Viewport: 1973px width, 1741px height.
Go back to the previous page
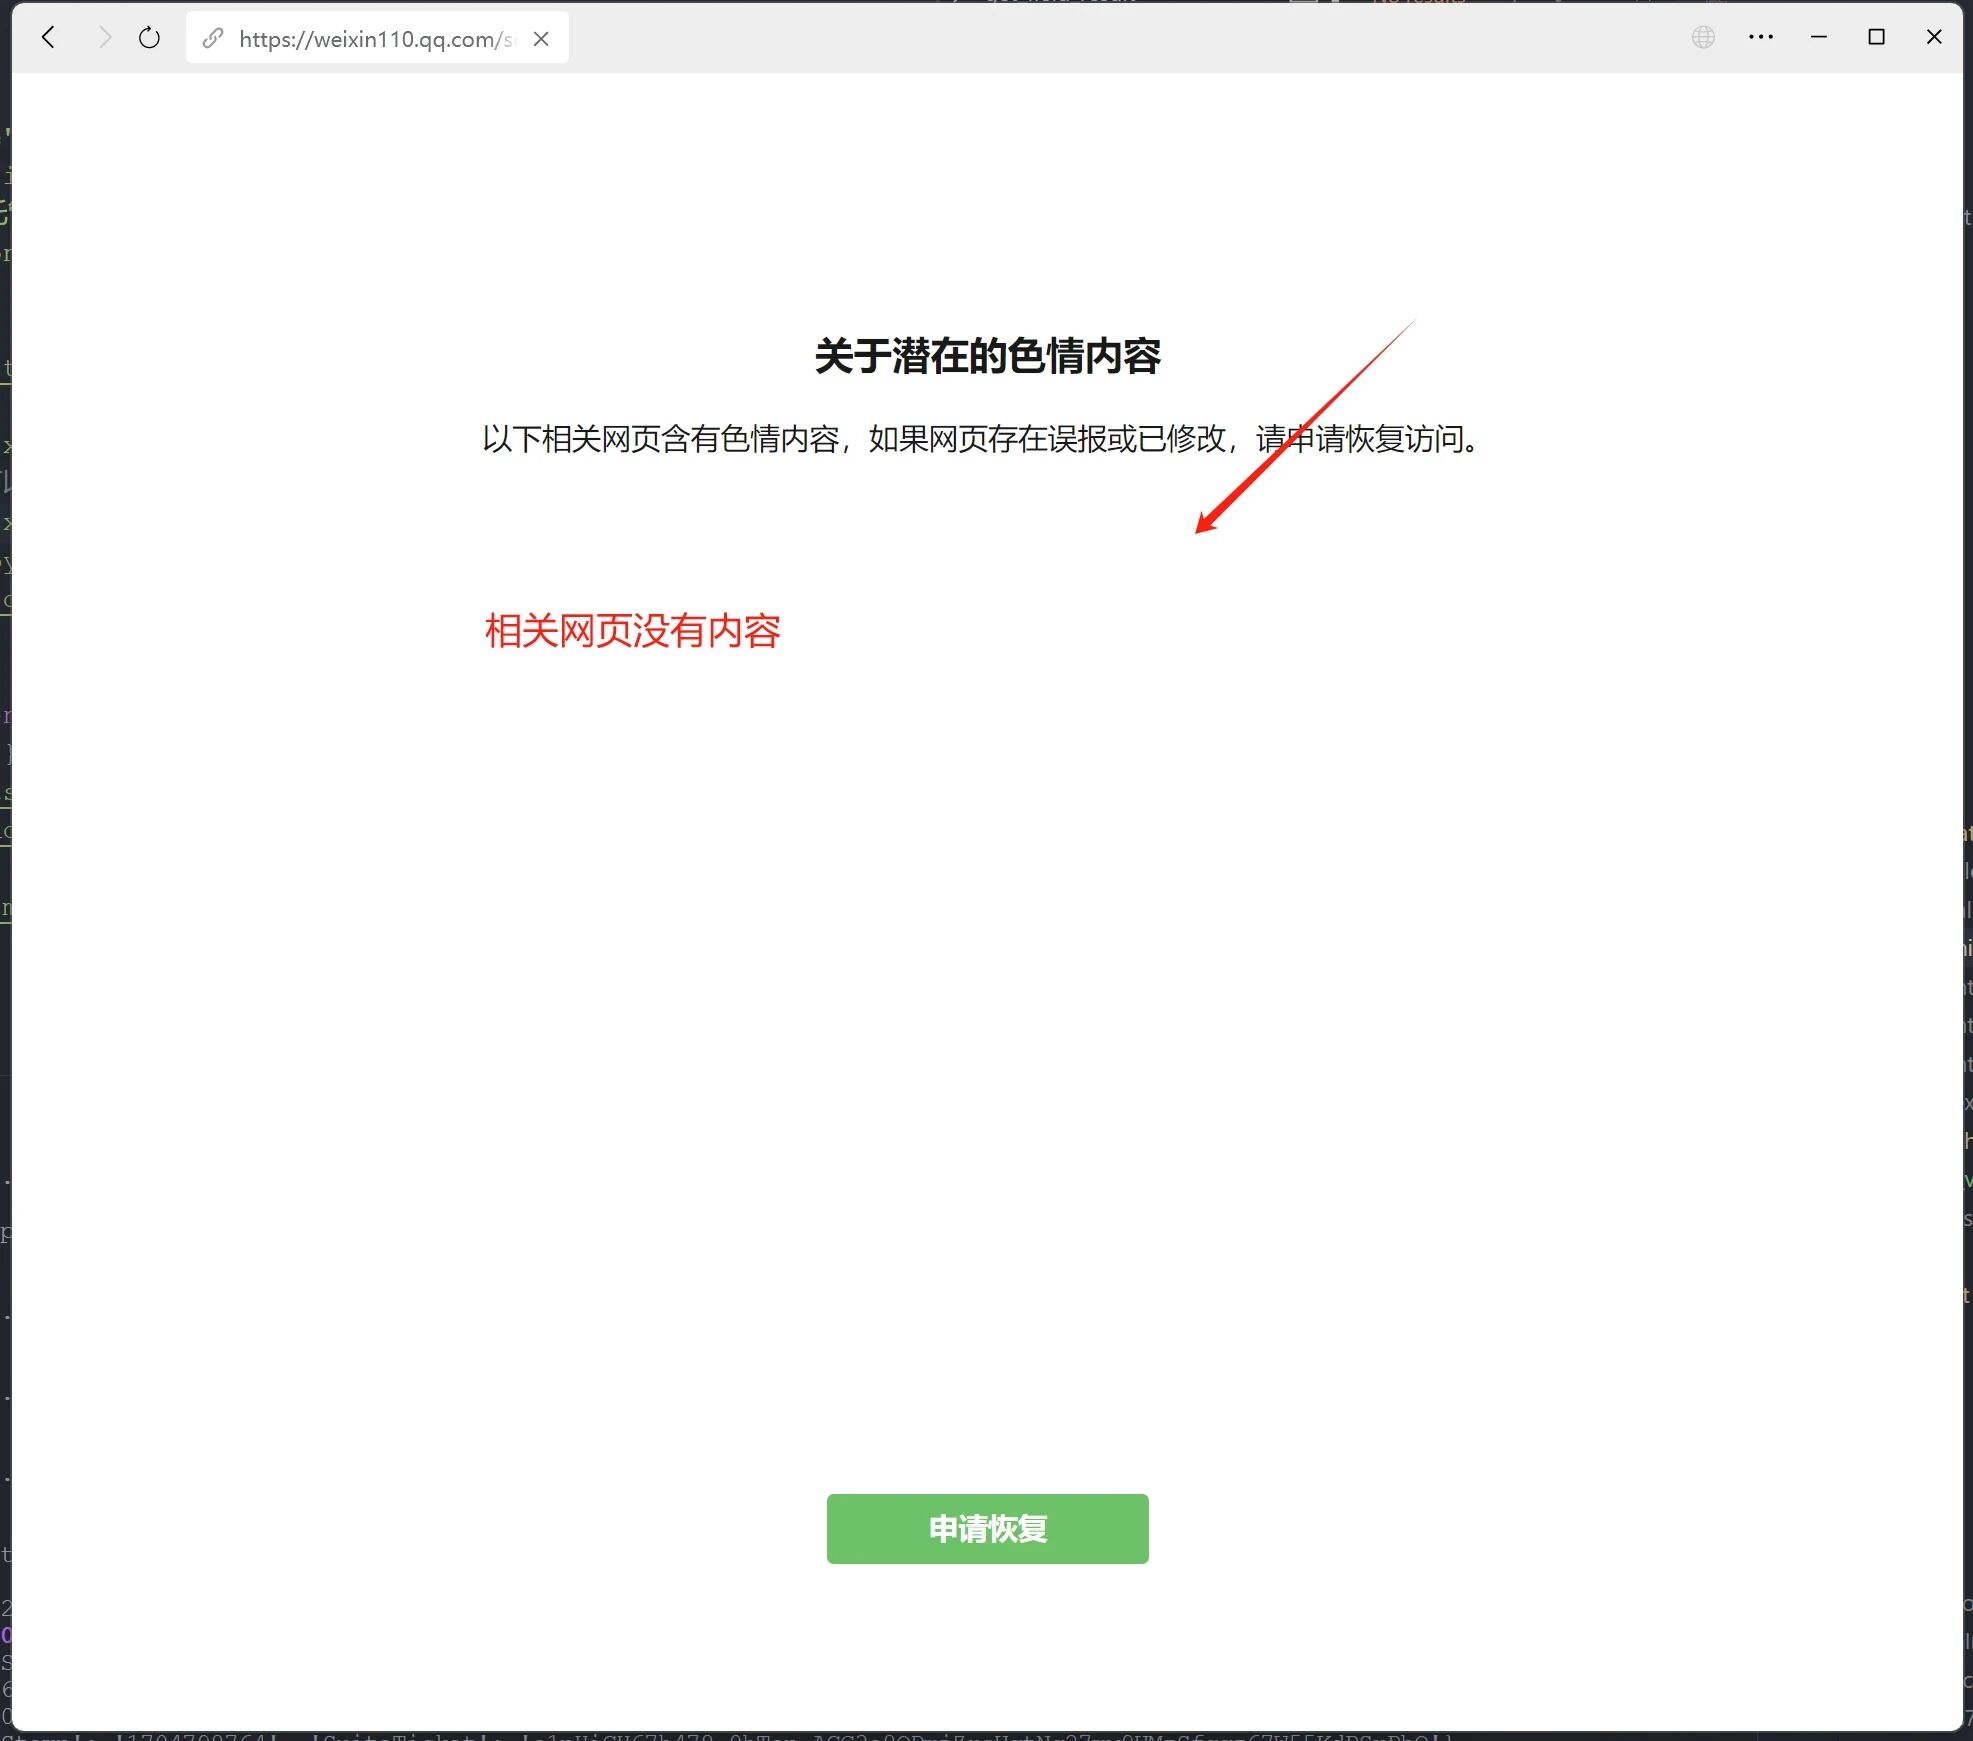(x=48, y=38)
